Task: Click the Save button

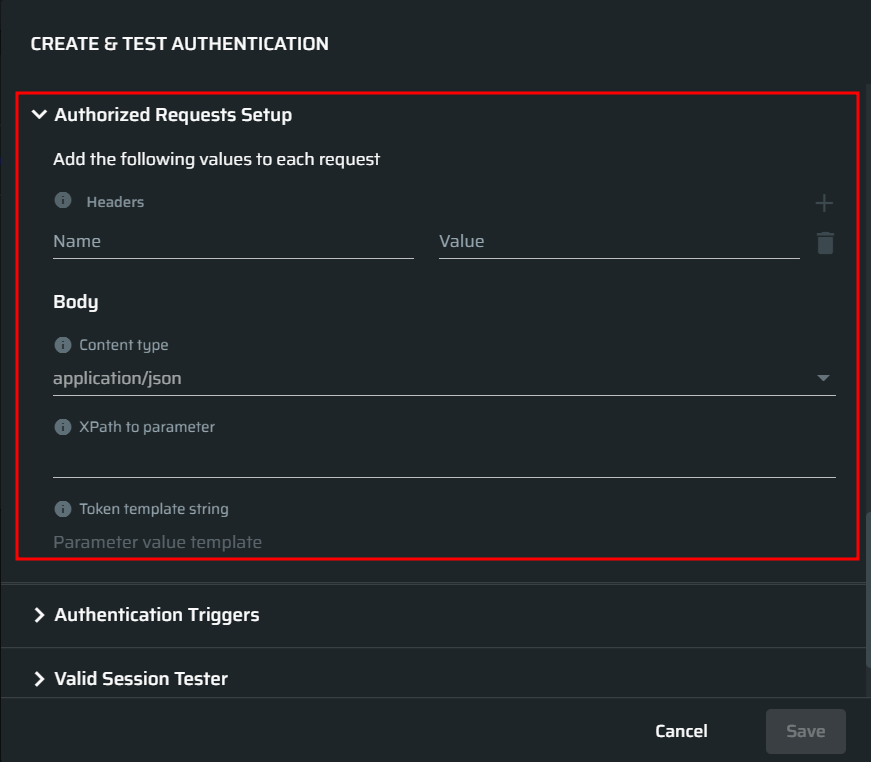Action: (806, 731)
